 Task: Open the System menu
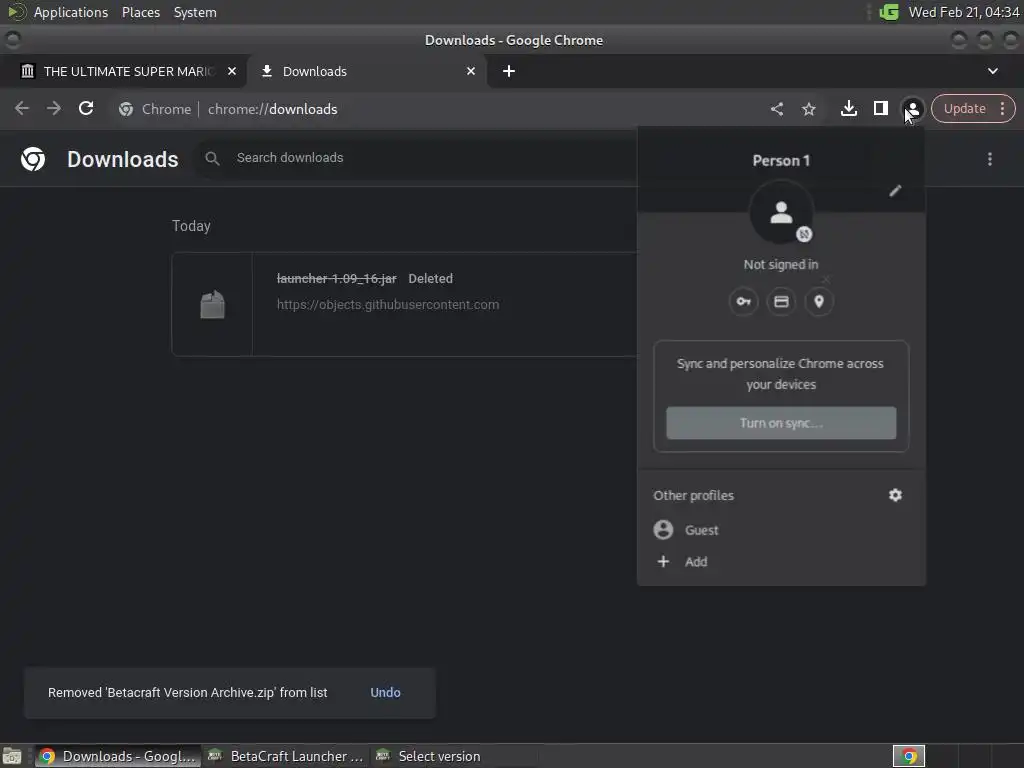click(x=195, y=12)
